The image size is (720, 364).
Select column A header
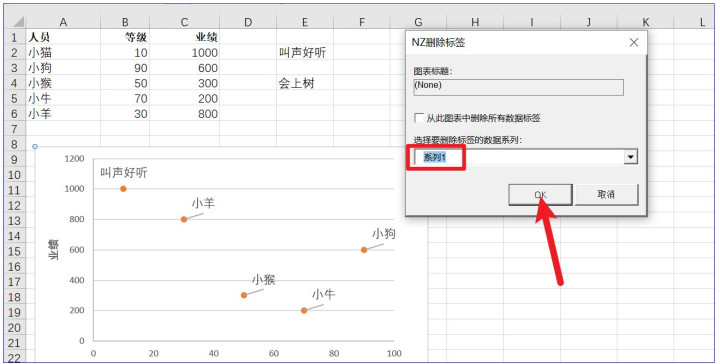tap(63, 22)
